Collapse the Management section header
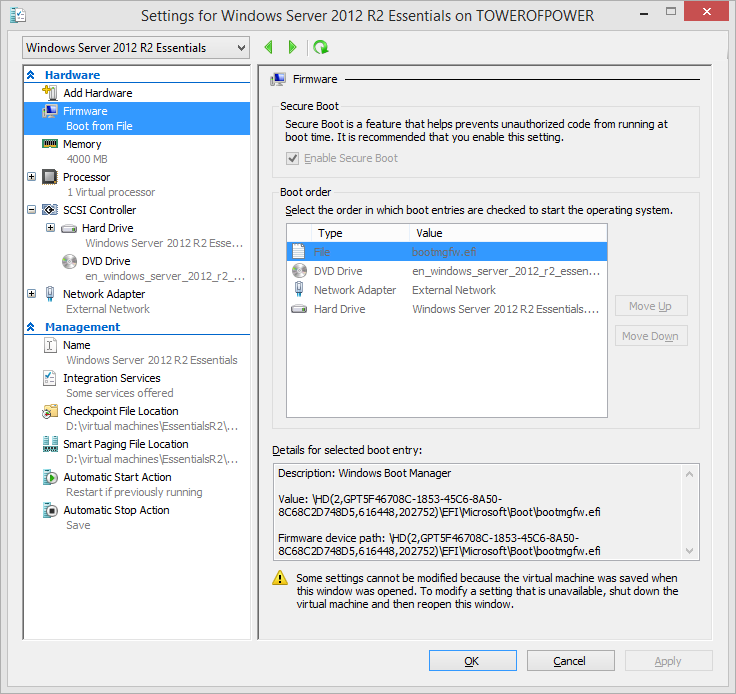 [x=31, y=327]
